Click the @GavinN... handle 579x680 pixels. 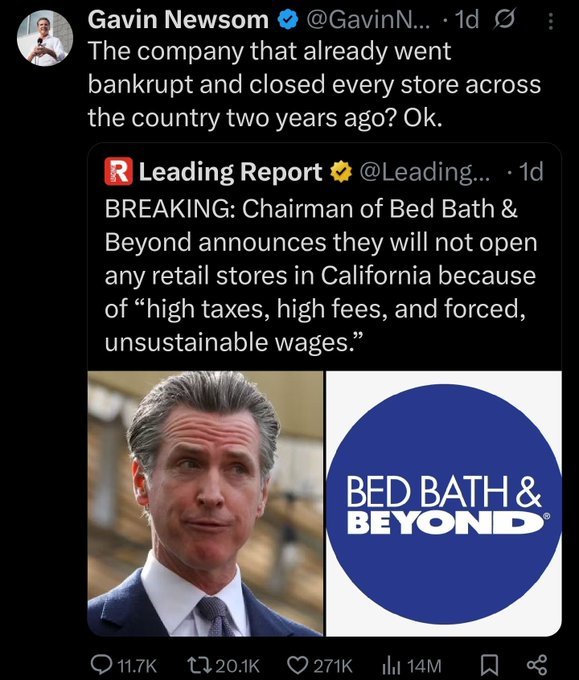click(x=369, y=20)
